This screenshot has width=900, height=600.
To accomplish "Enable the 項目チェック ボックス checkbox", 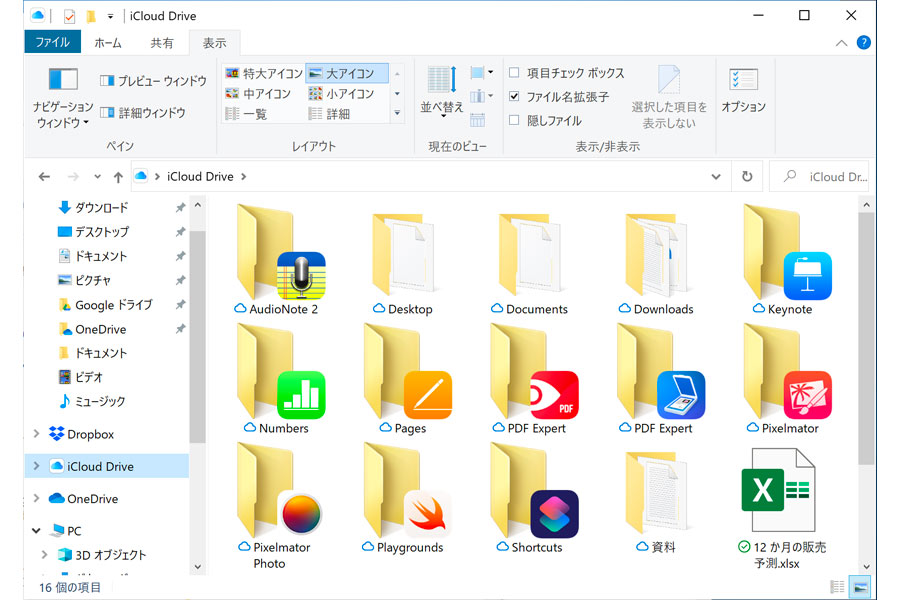I will point(515,73).
